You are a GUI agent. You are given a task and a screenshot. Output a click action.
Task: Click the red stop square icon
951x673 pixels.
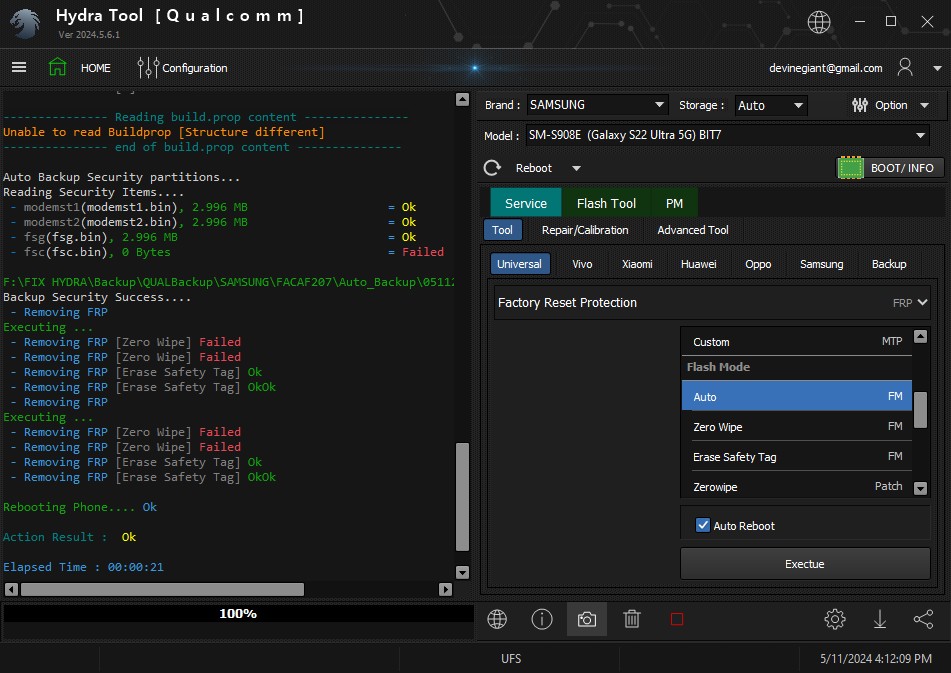click(677, 619)
